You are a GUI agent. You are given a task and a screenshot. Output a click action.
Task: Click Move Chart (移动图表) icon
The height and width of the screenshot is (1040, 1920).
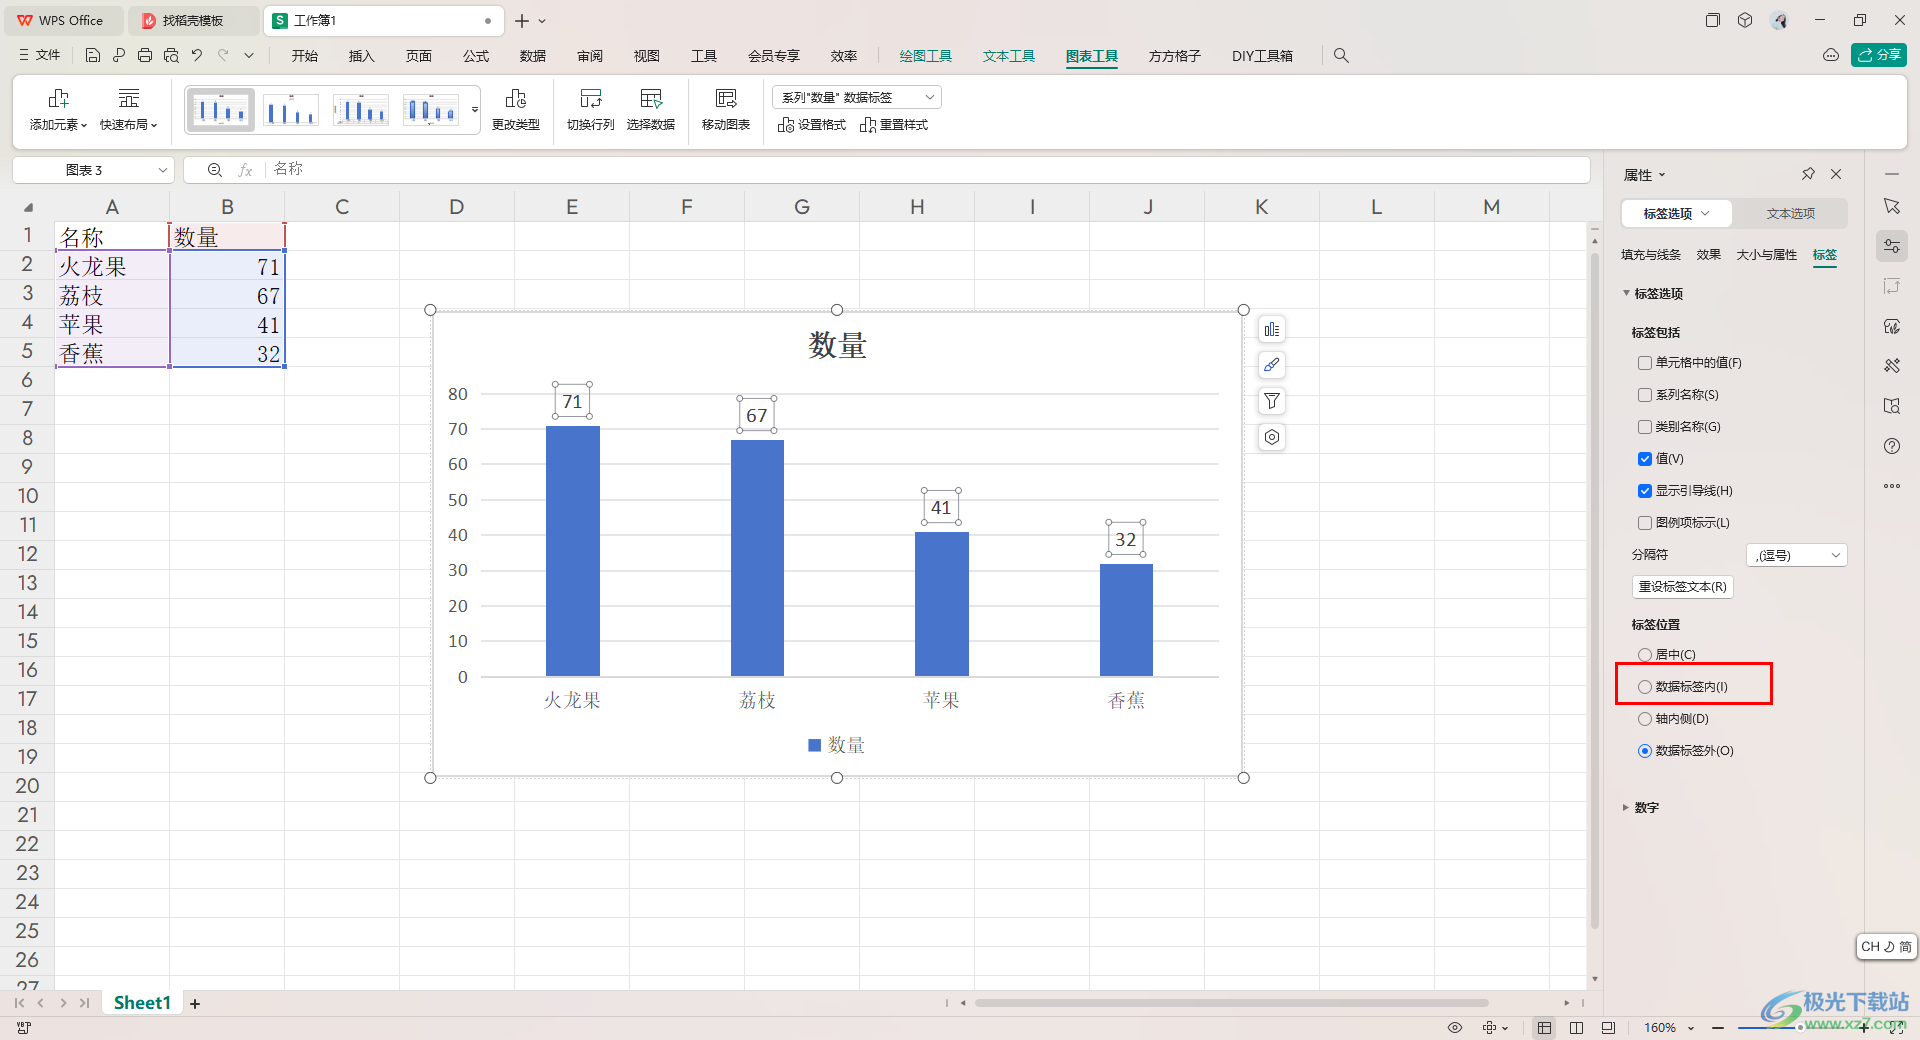(726, 110)
